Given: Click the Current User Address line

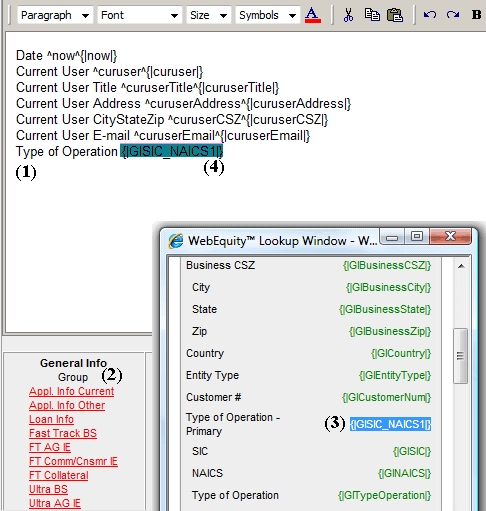Looking at the screenshot, I should click(x=184, y=104).
